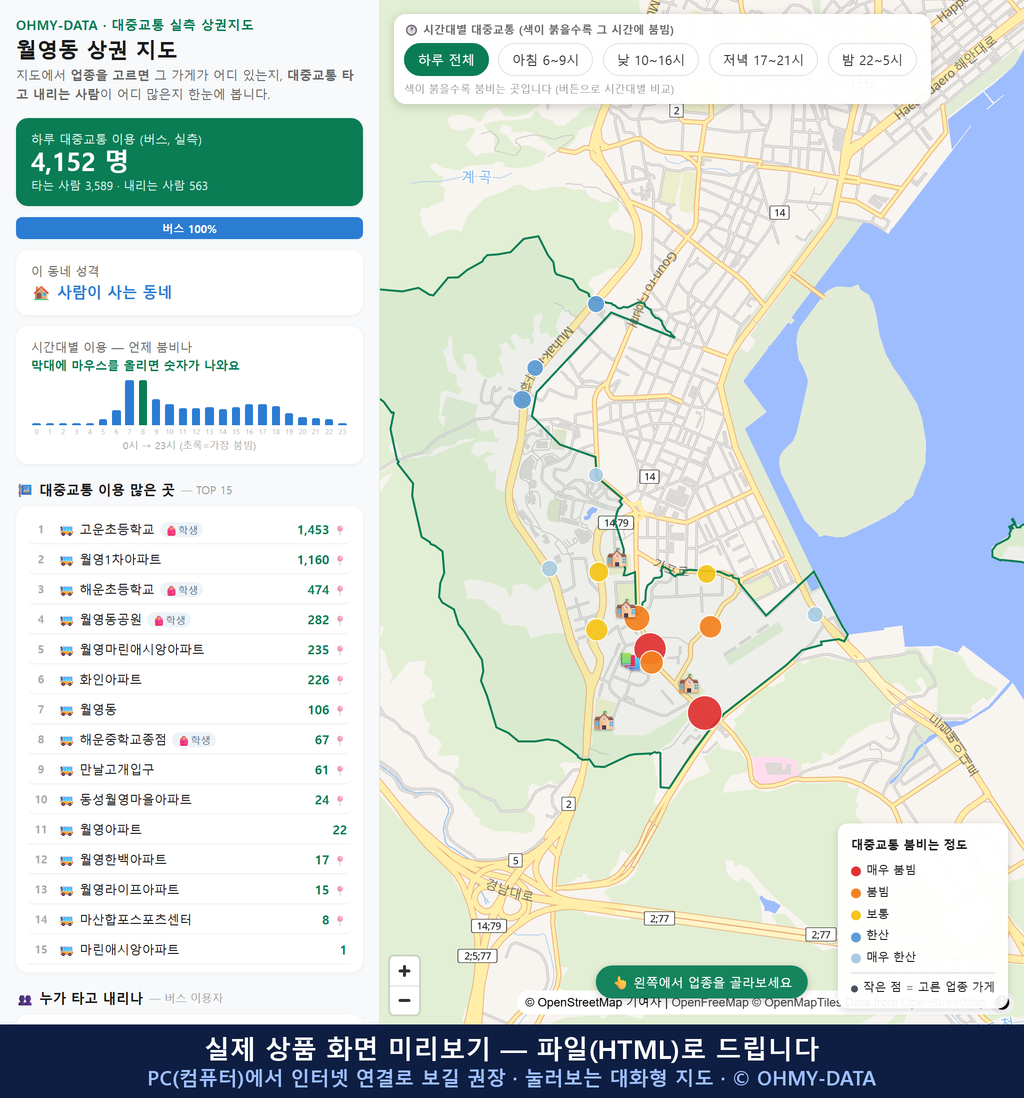Click the orange 붐빔 legend swatch
The width and height of the screenshot is (1024, 1098).
point(855,893)
